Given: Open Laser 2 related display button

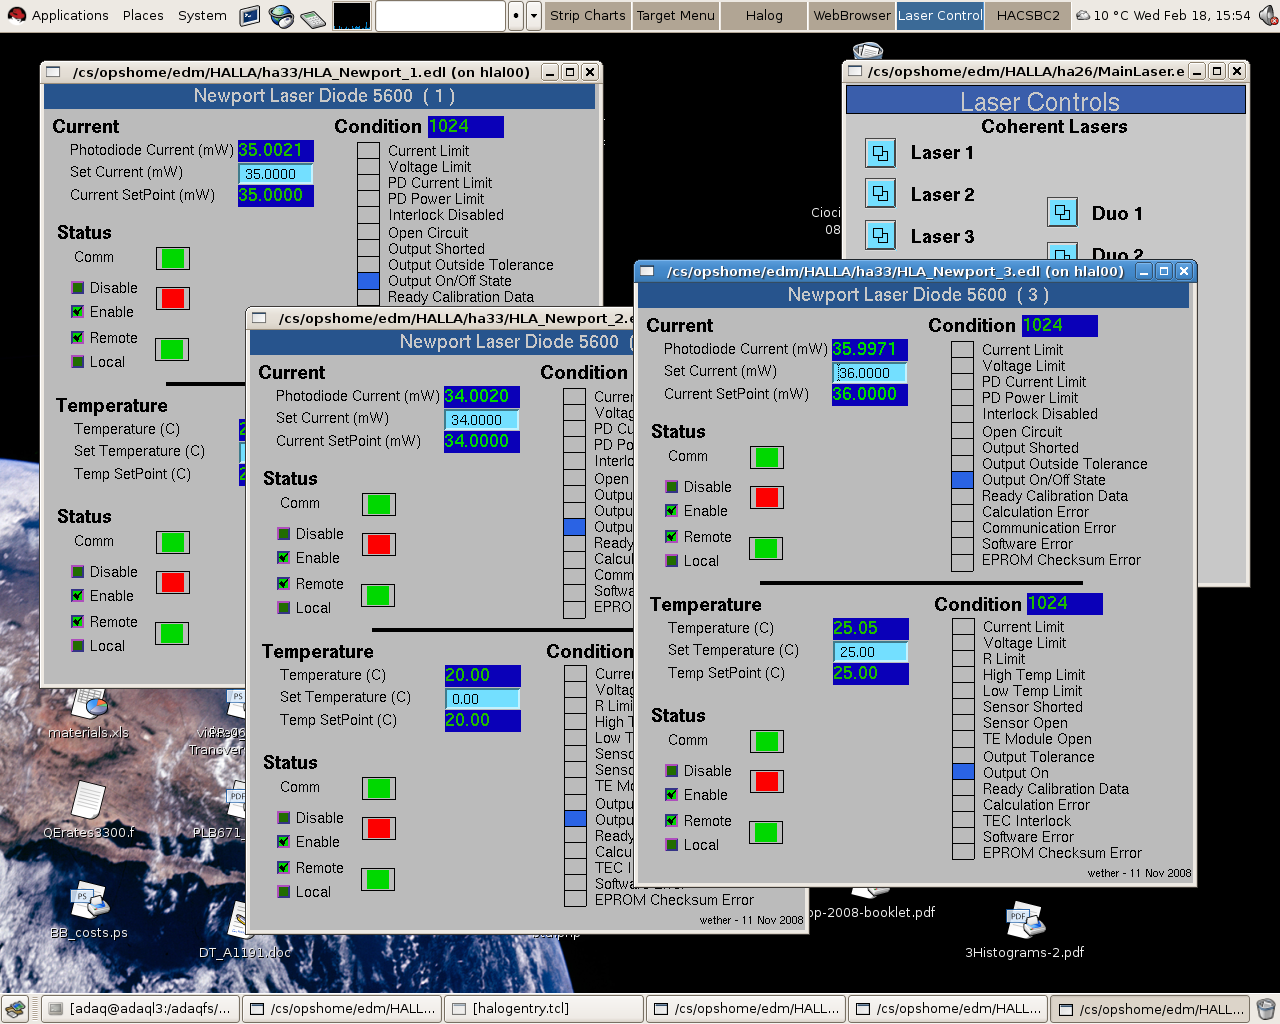Looking at the screenshot, I should (880, 193).
